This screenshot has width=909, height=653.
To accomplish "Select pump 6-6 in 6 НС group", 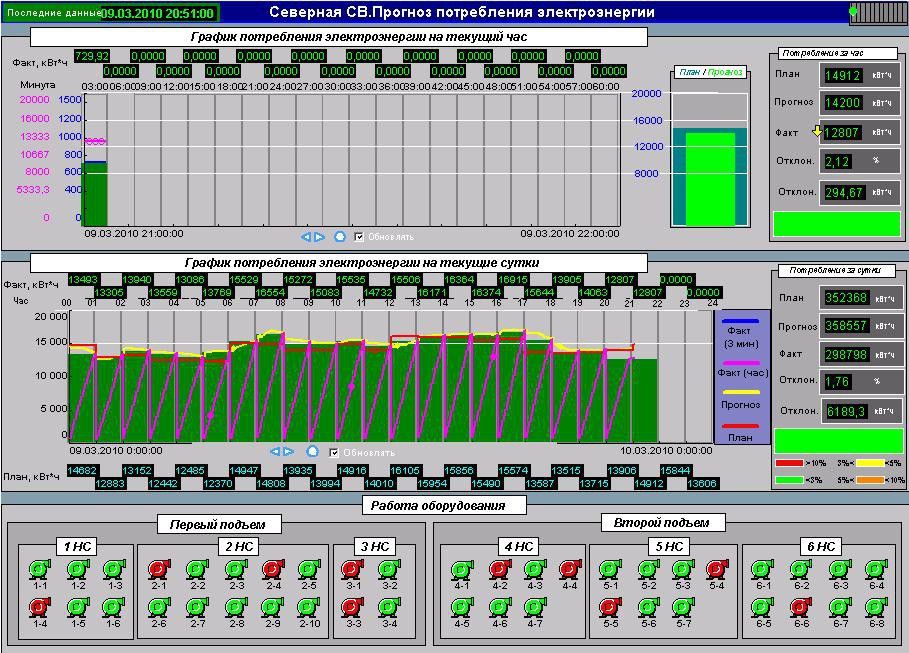I will (x=800, y=607).
